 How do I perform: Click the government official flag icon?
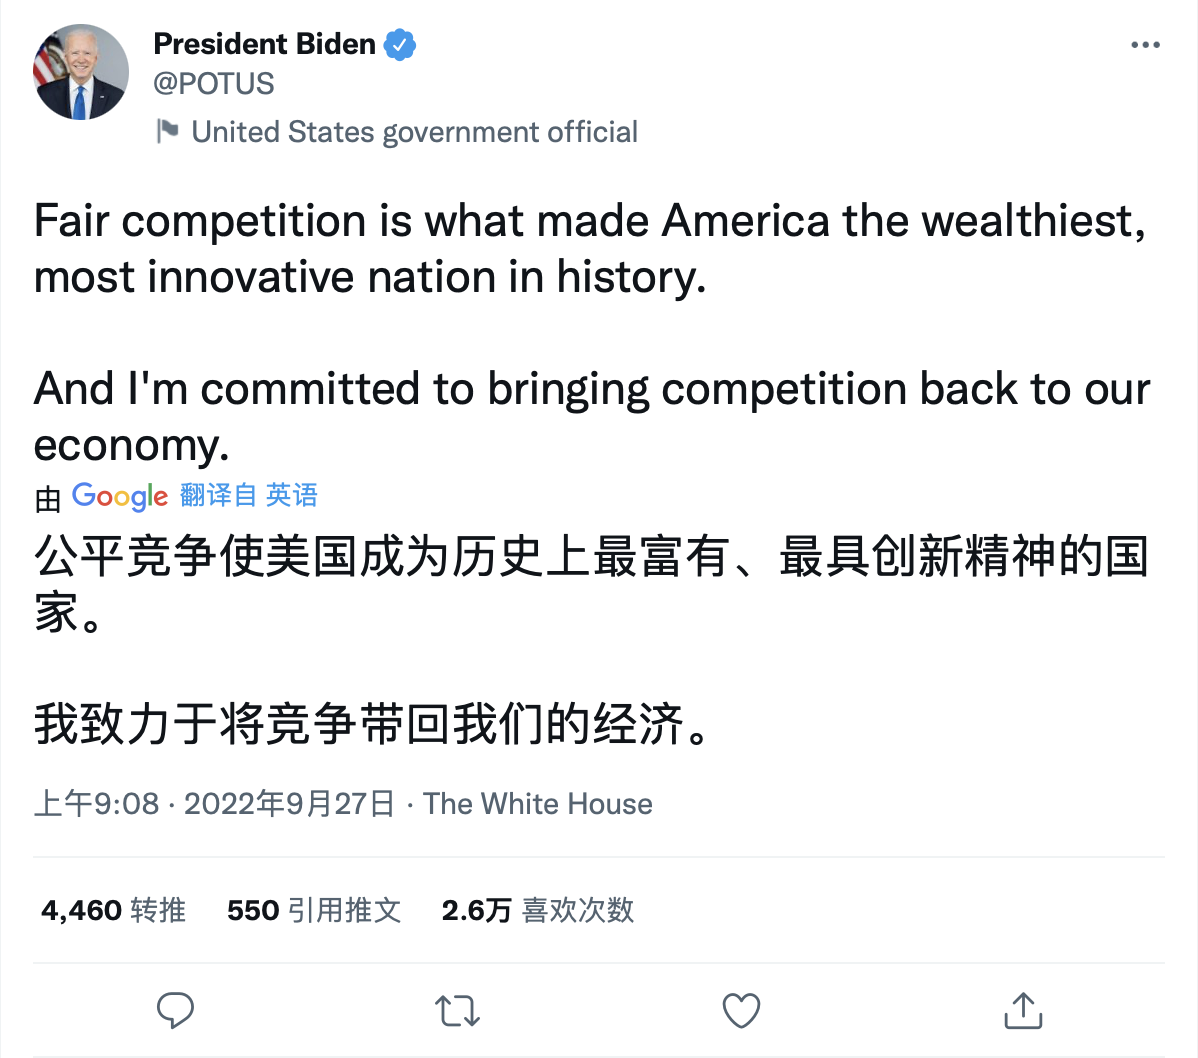tap(167, 131)
